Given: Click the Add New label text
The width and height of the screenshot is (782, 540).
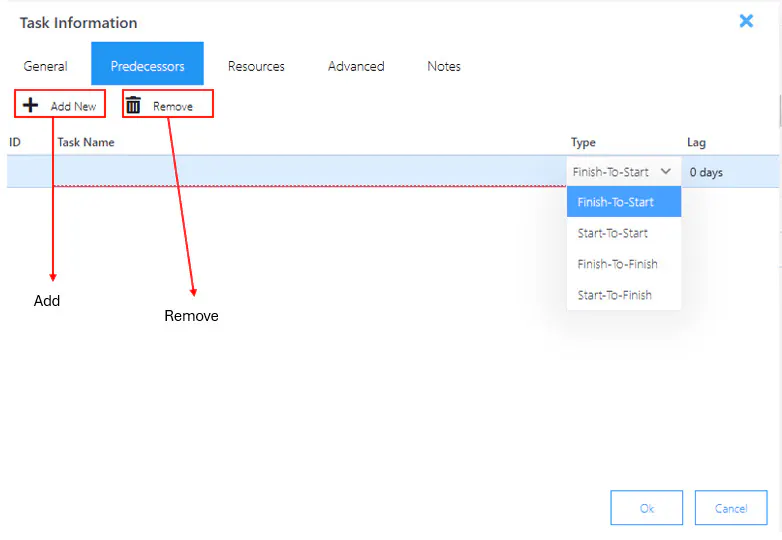Looking at the screenshot, I should click(73, 106).
